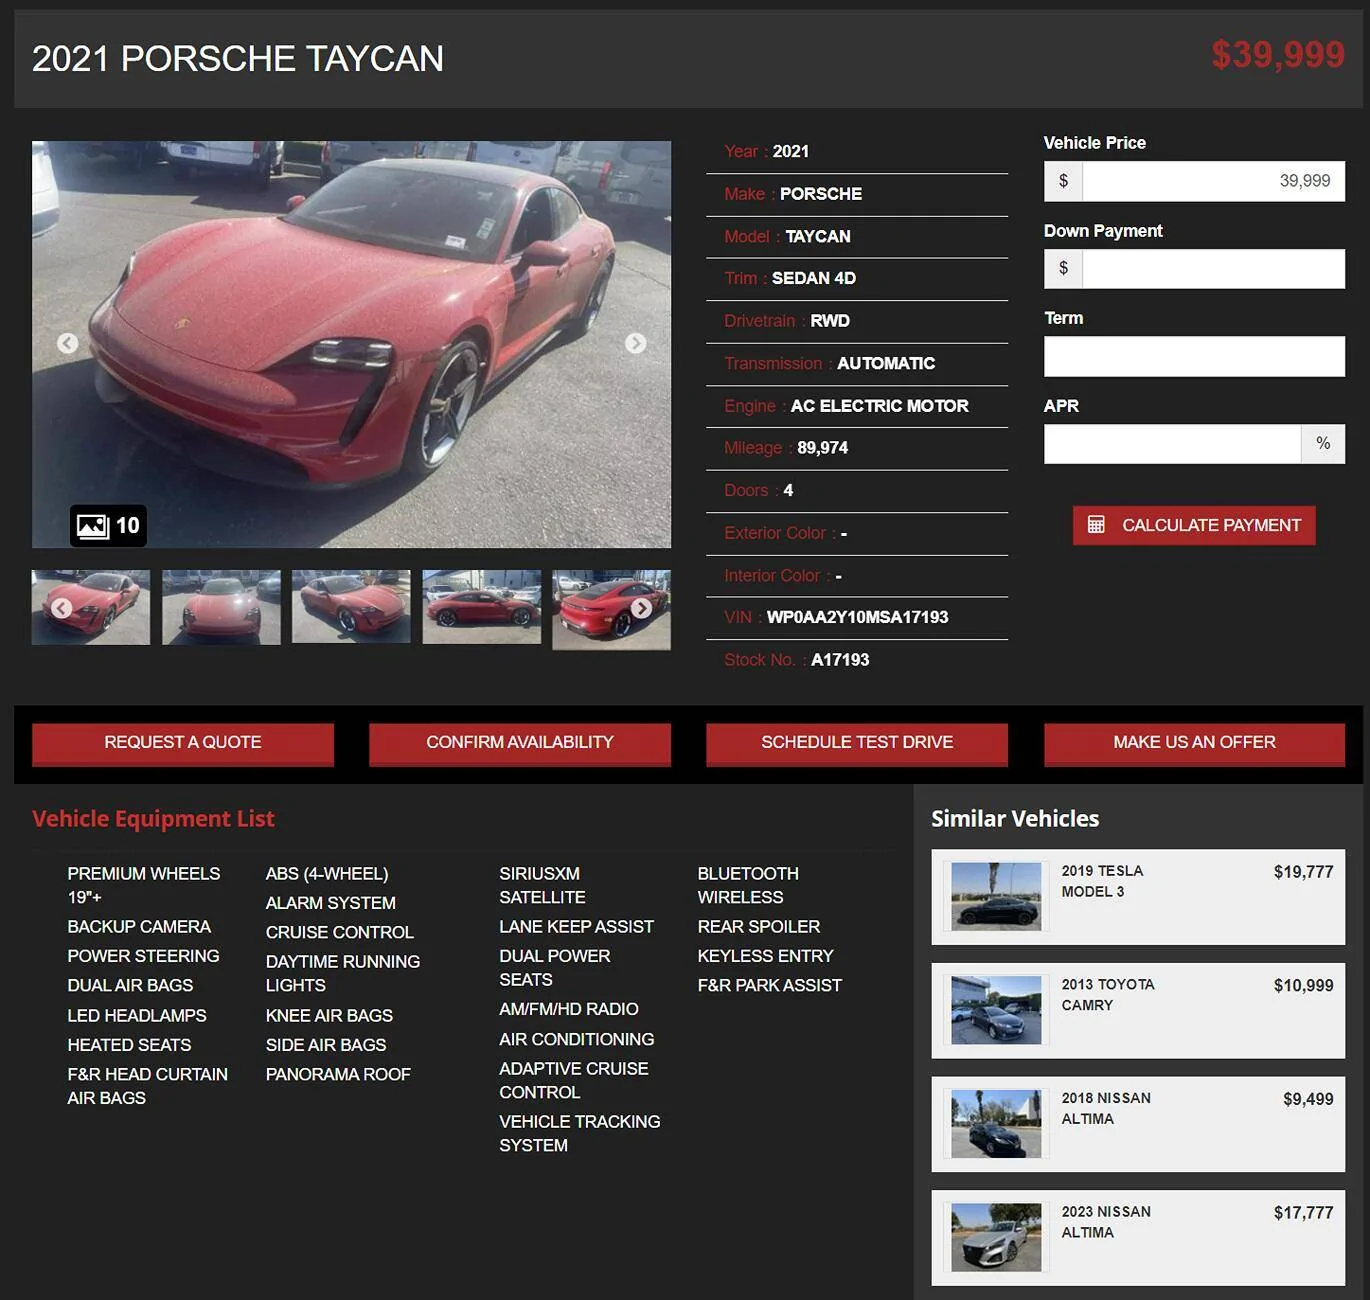Click the 2023 Nissan Altima thumbnail
This screenshot has width=1370, height=1300.
(x=996, y=1238)
